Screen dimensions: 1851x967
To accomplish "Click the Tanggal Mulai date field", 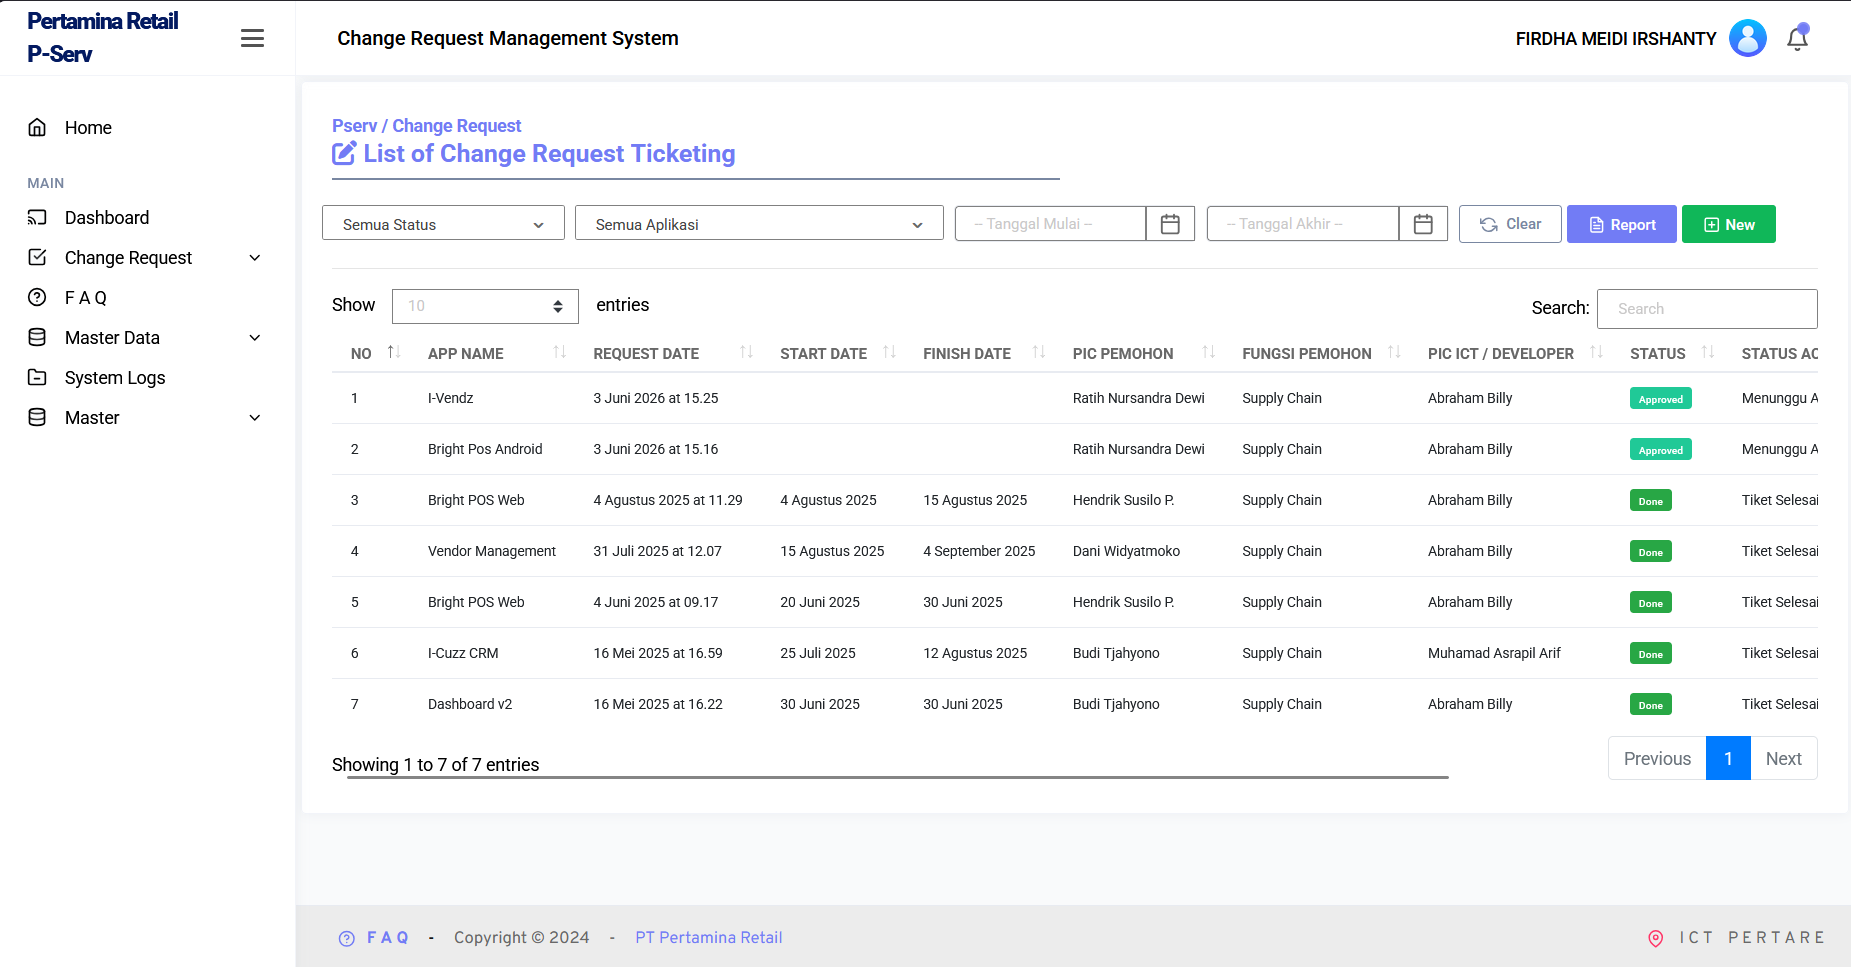I will click(1050, 224).
